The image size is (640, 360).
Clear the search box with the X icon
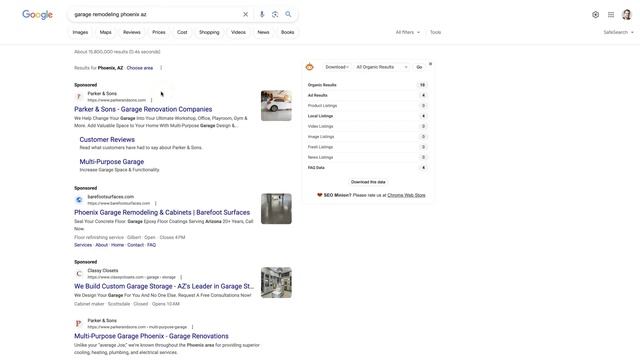tap(245, 14)
